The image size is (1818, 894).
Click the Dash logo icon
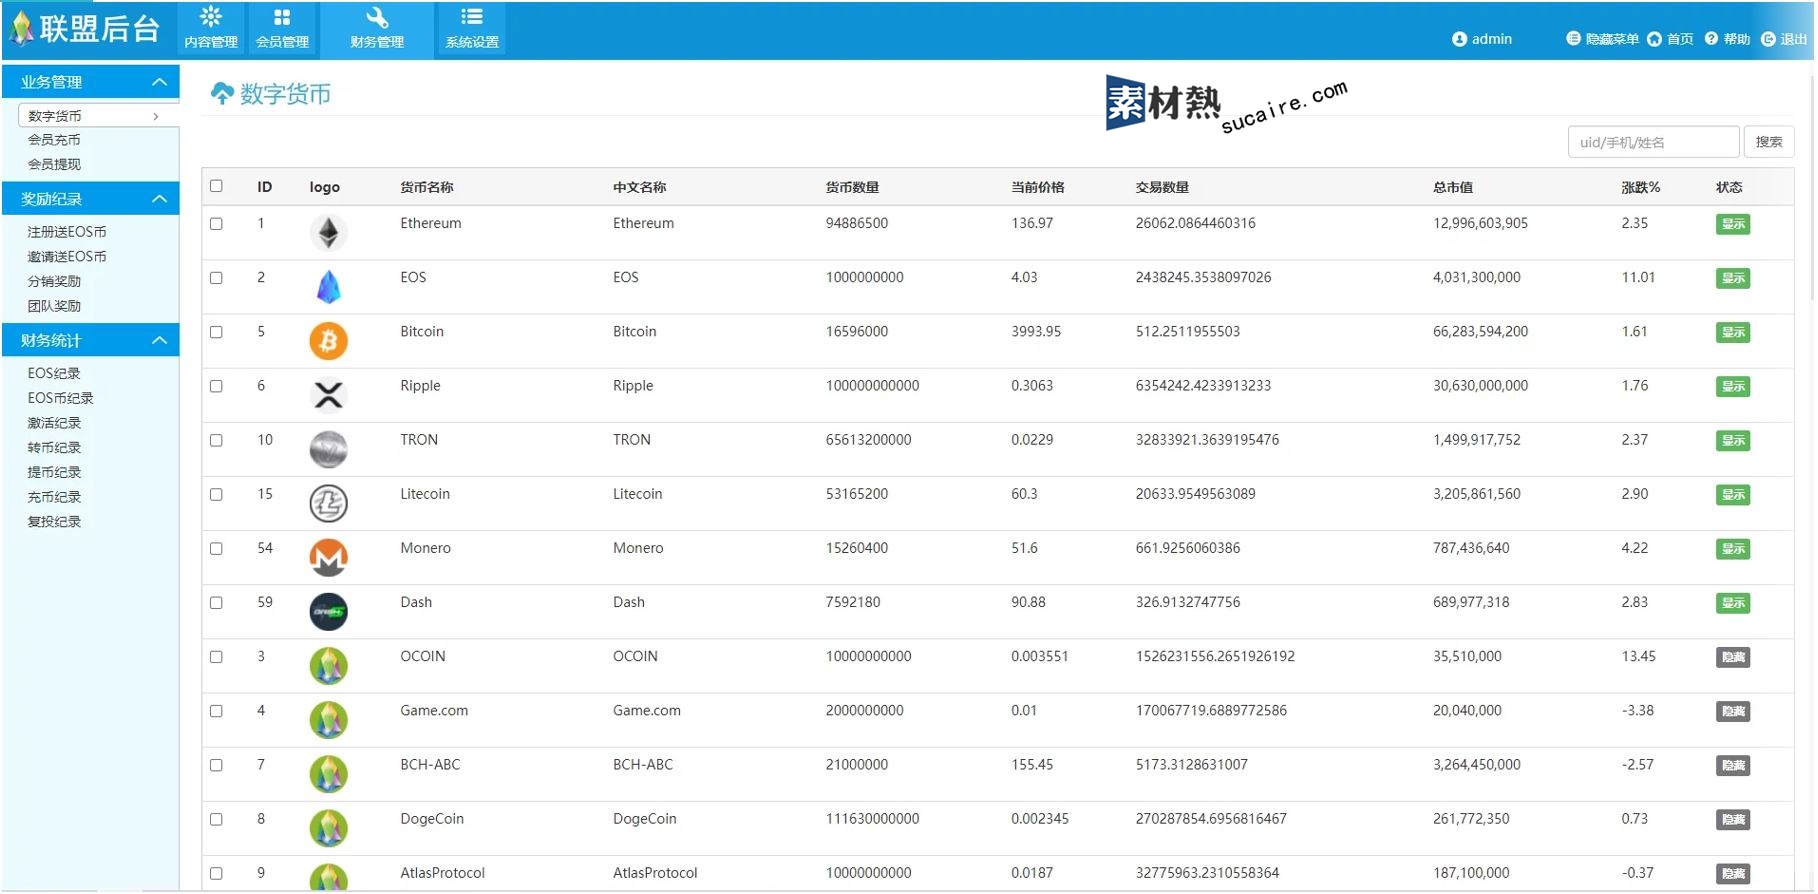coord(328,611)
